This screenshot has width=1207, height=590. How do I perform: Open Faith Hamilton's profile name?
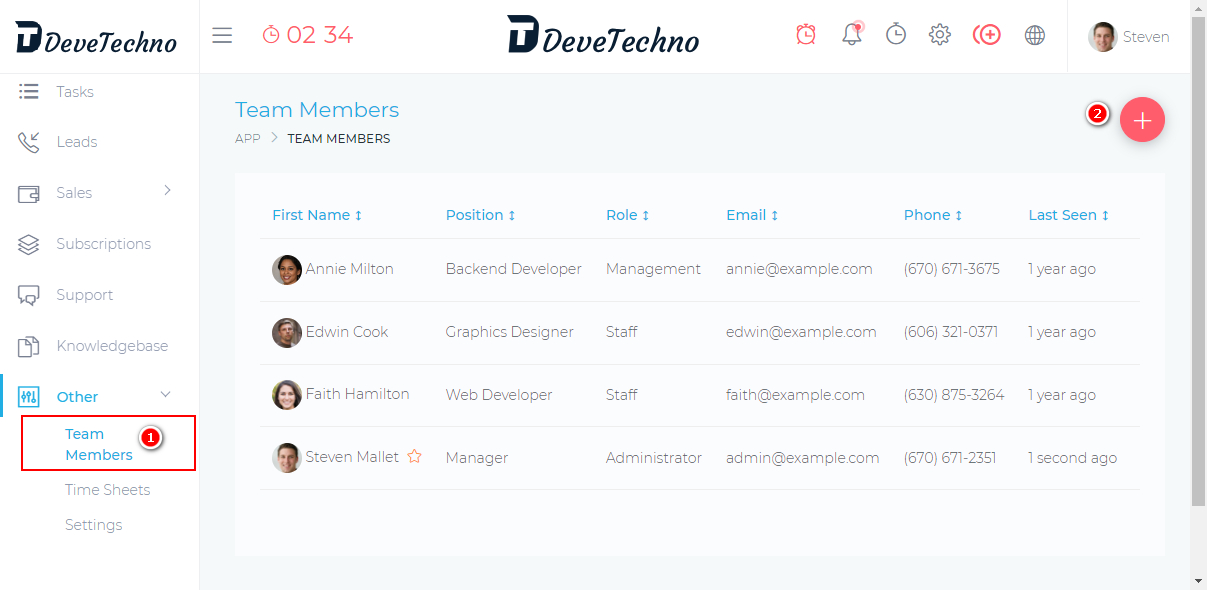(x=358, y=394)
